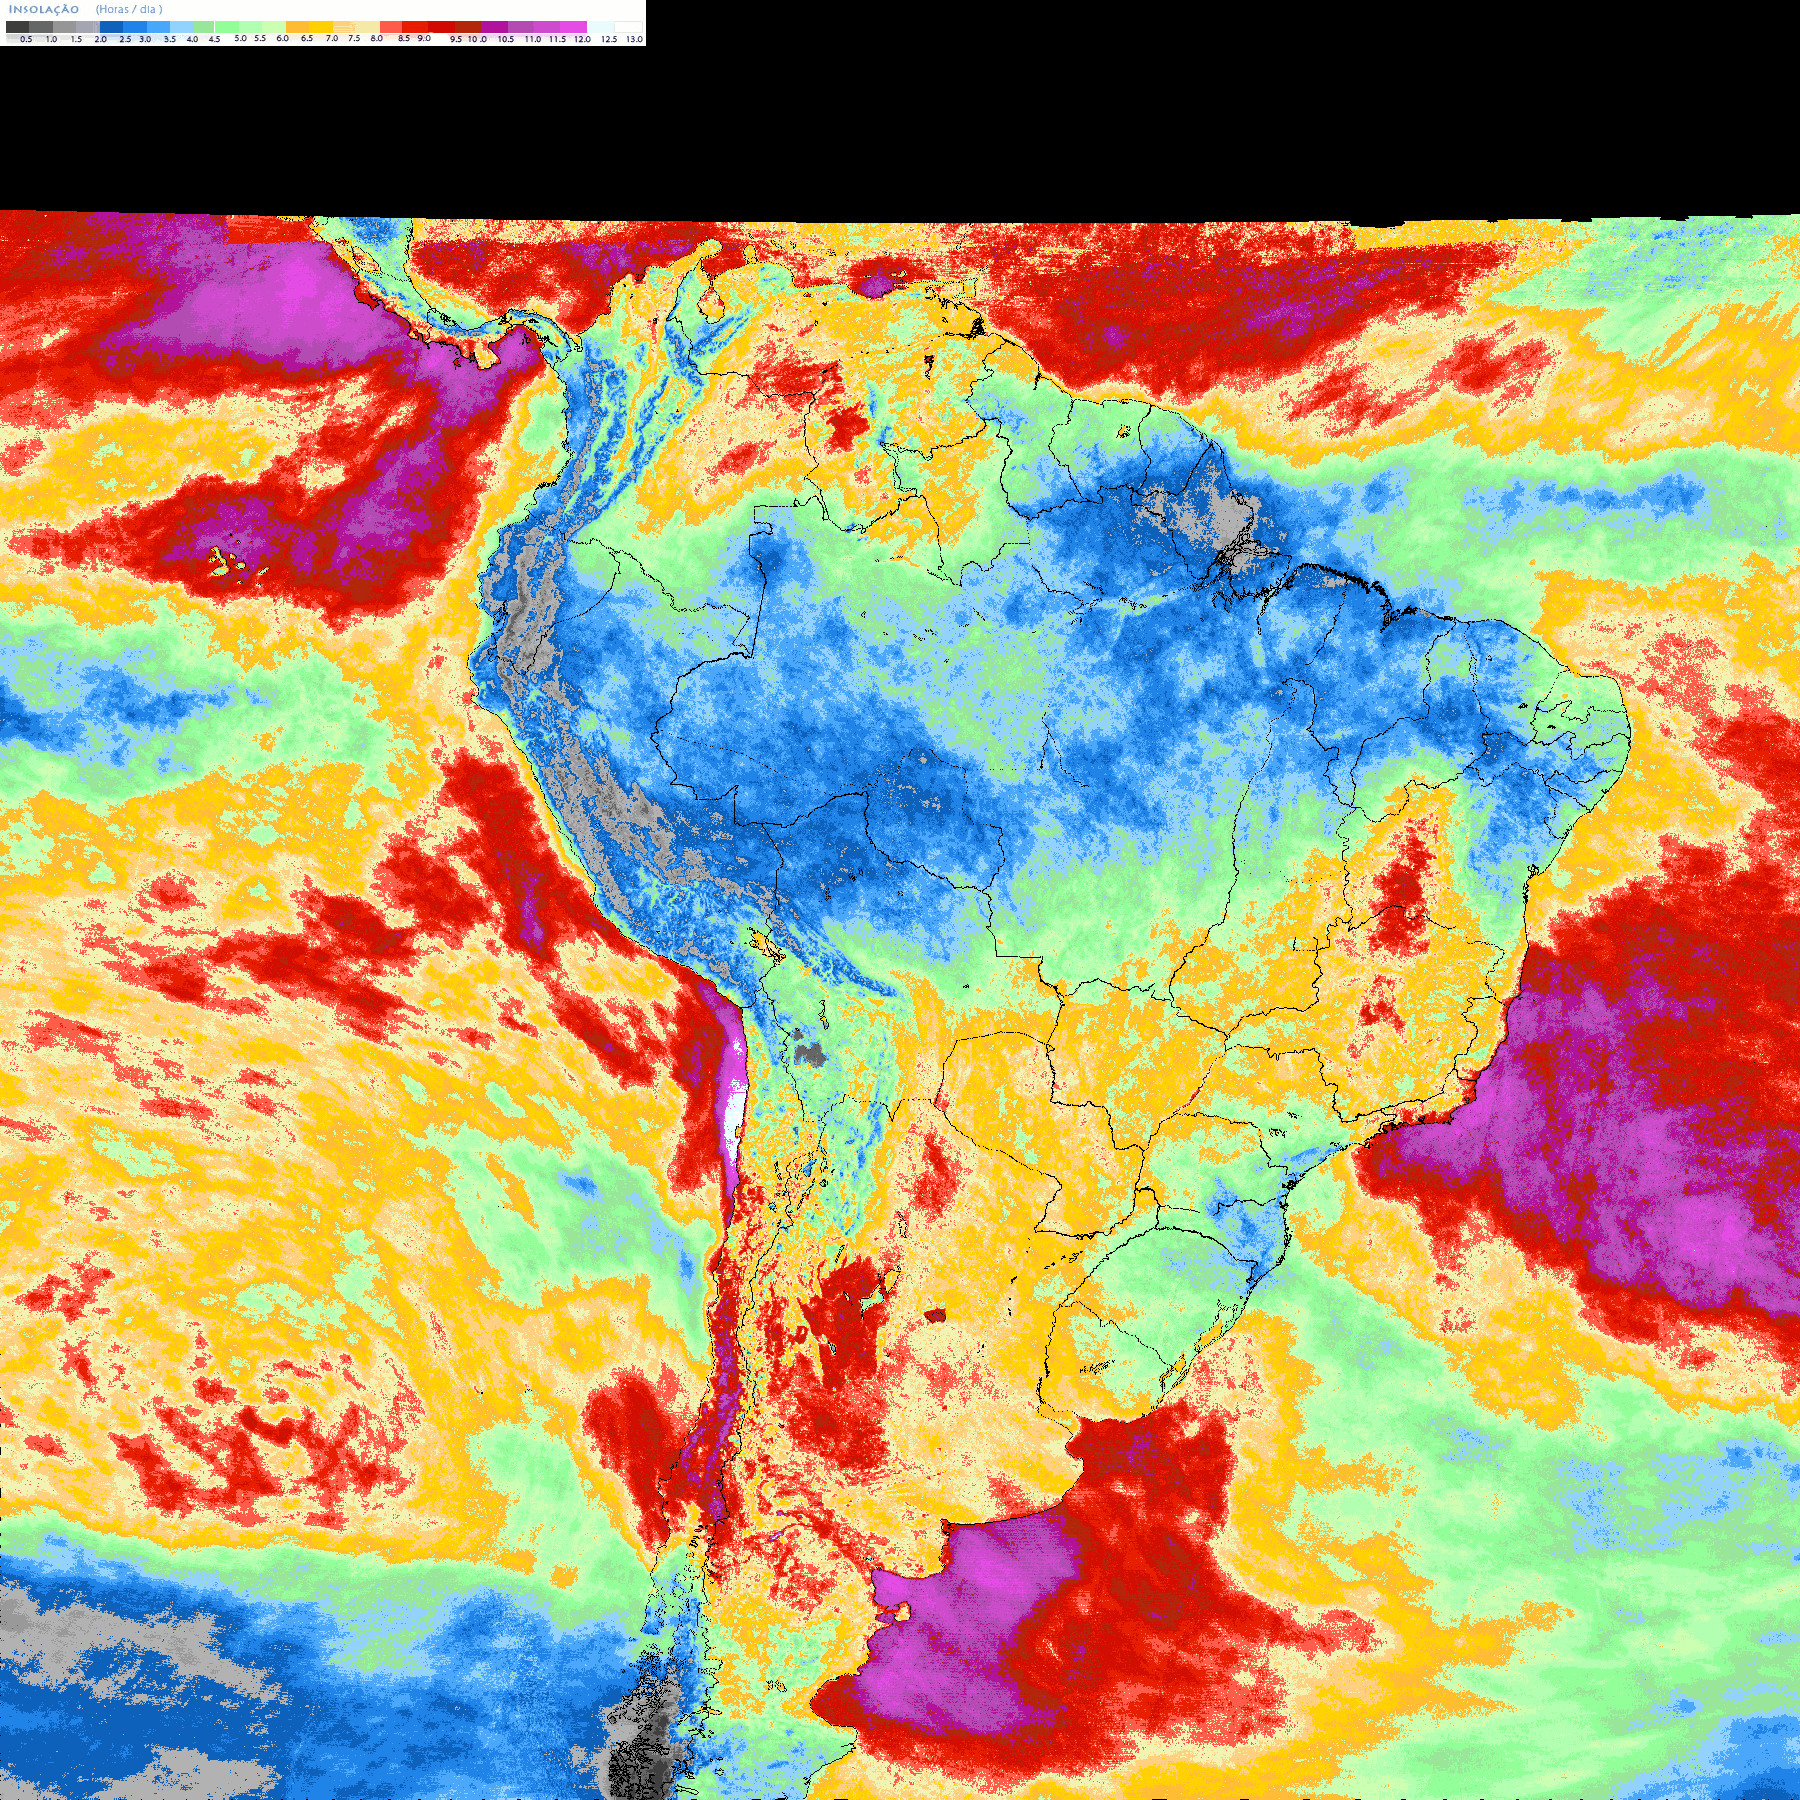1800x1800 pixels.
Task: Click the 13.0 legend value
Action: [x=634, y=39]
